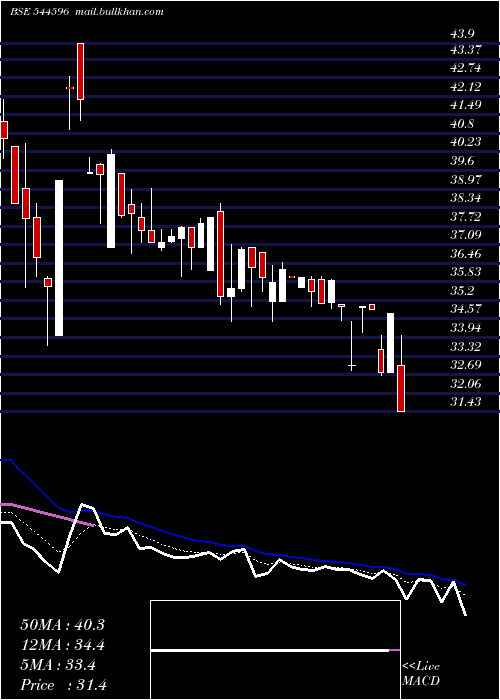Image resolution: width=500 pixels, height=700 pixels.
Task: Click the 12MA : 34.4 readout
Action: point(62,645)
